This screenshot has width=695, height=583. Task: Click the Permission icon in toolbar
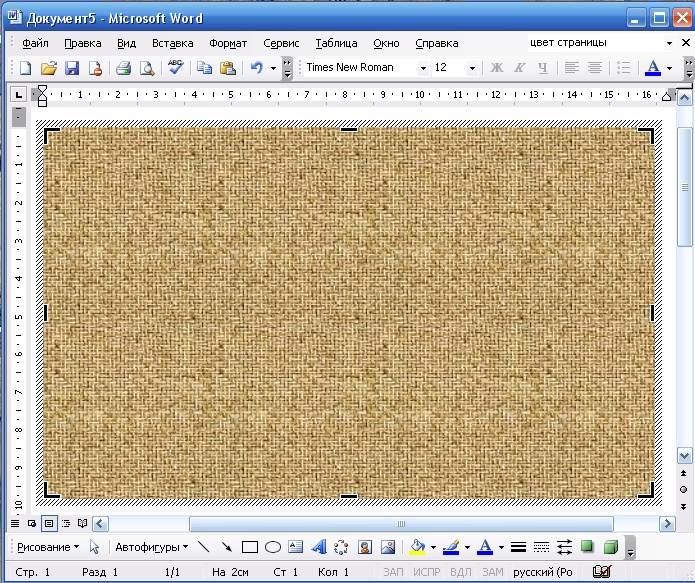click(95, 68)
